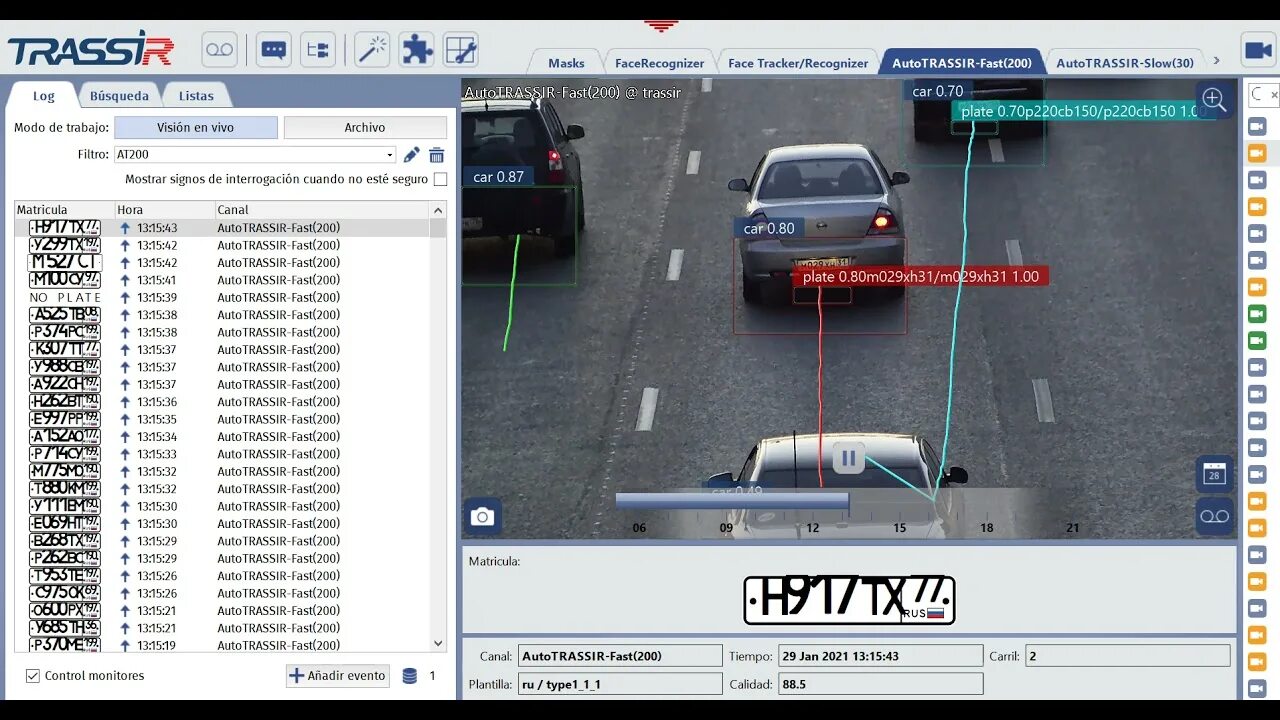Open the object tree layout icon
The height and width of the screenshot is (720, 1280).
click(x=319, y=49)
